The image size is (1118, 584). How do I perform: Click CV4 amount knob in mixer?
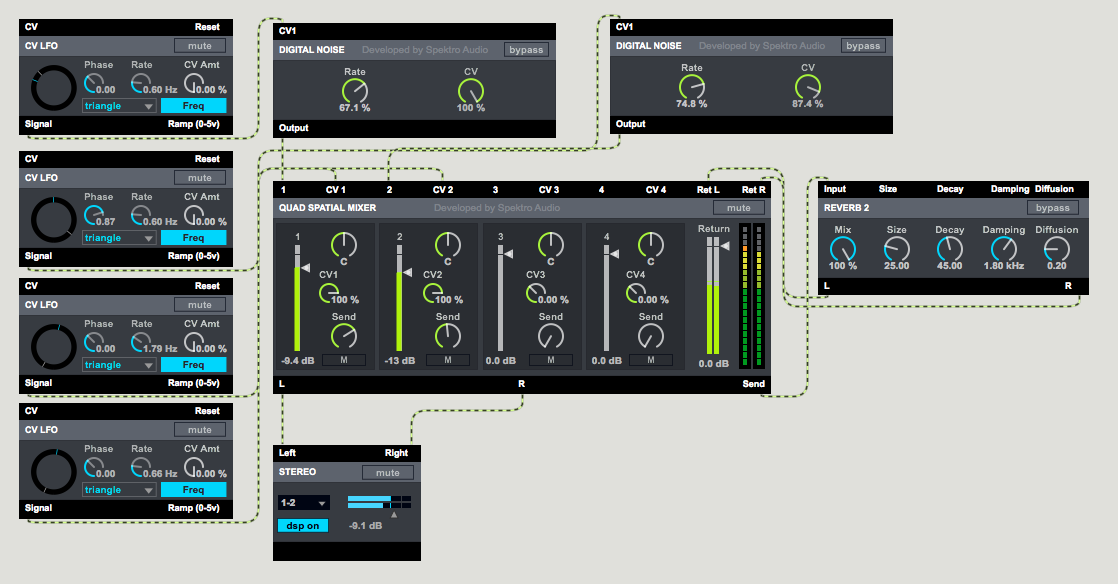click(635, 292)
